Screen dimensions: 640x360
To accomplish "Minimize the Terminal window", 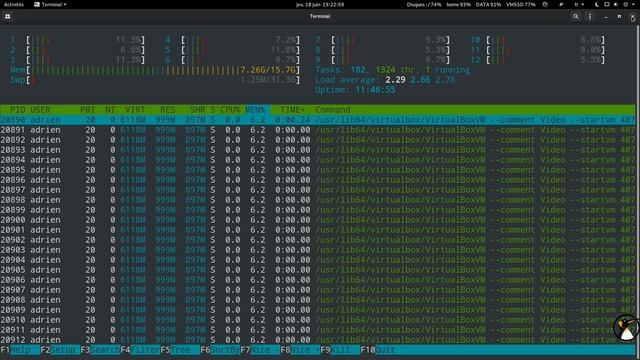I will click(x=606, y=17).
